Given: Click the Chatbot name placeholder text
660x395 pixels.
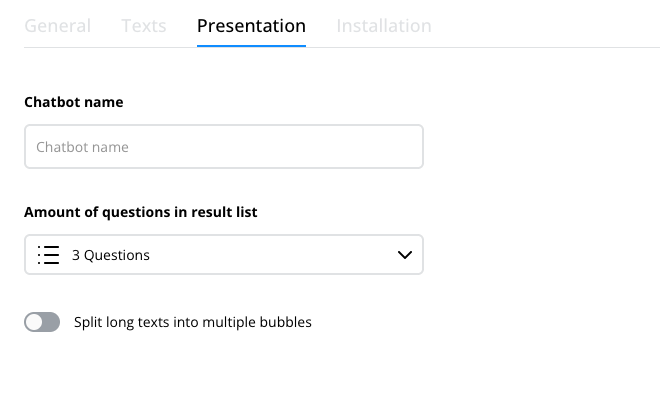Looking at the screenshot, I should click(82, 147).
